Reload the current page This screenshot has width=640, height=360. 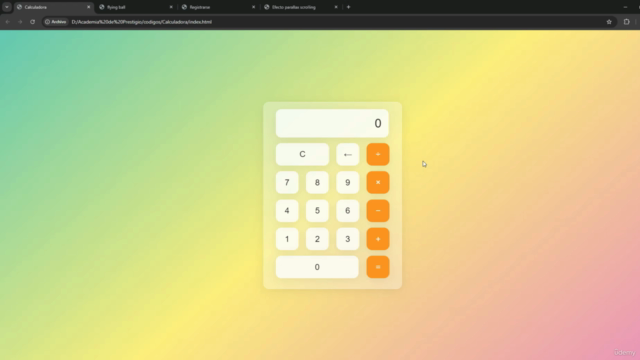pos(33,22)
